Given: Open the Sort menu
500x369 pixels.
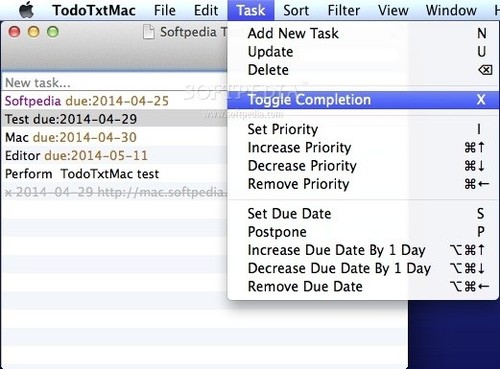Looking at the screenshot, I should pyautogui.click(x=296, y=10).
